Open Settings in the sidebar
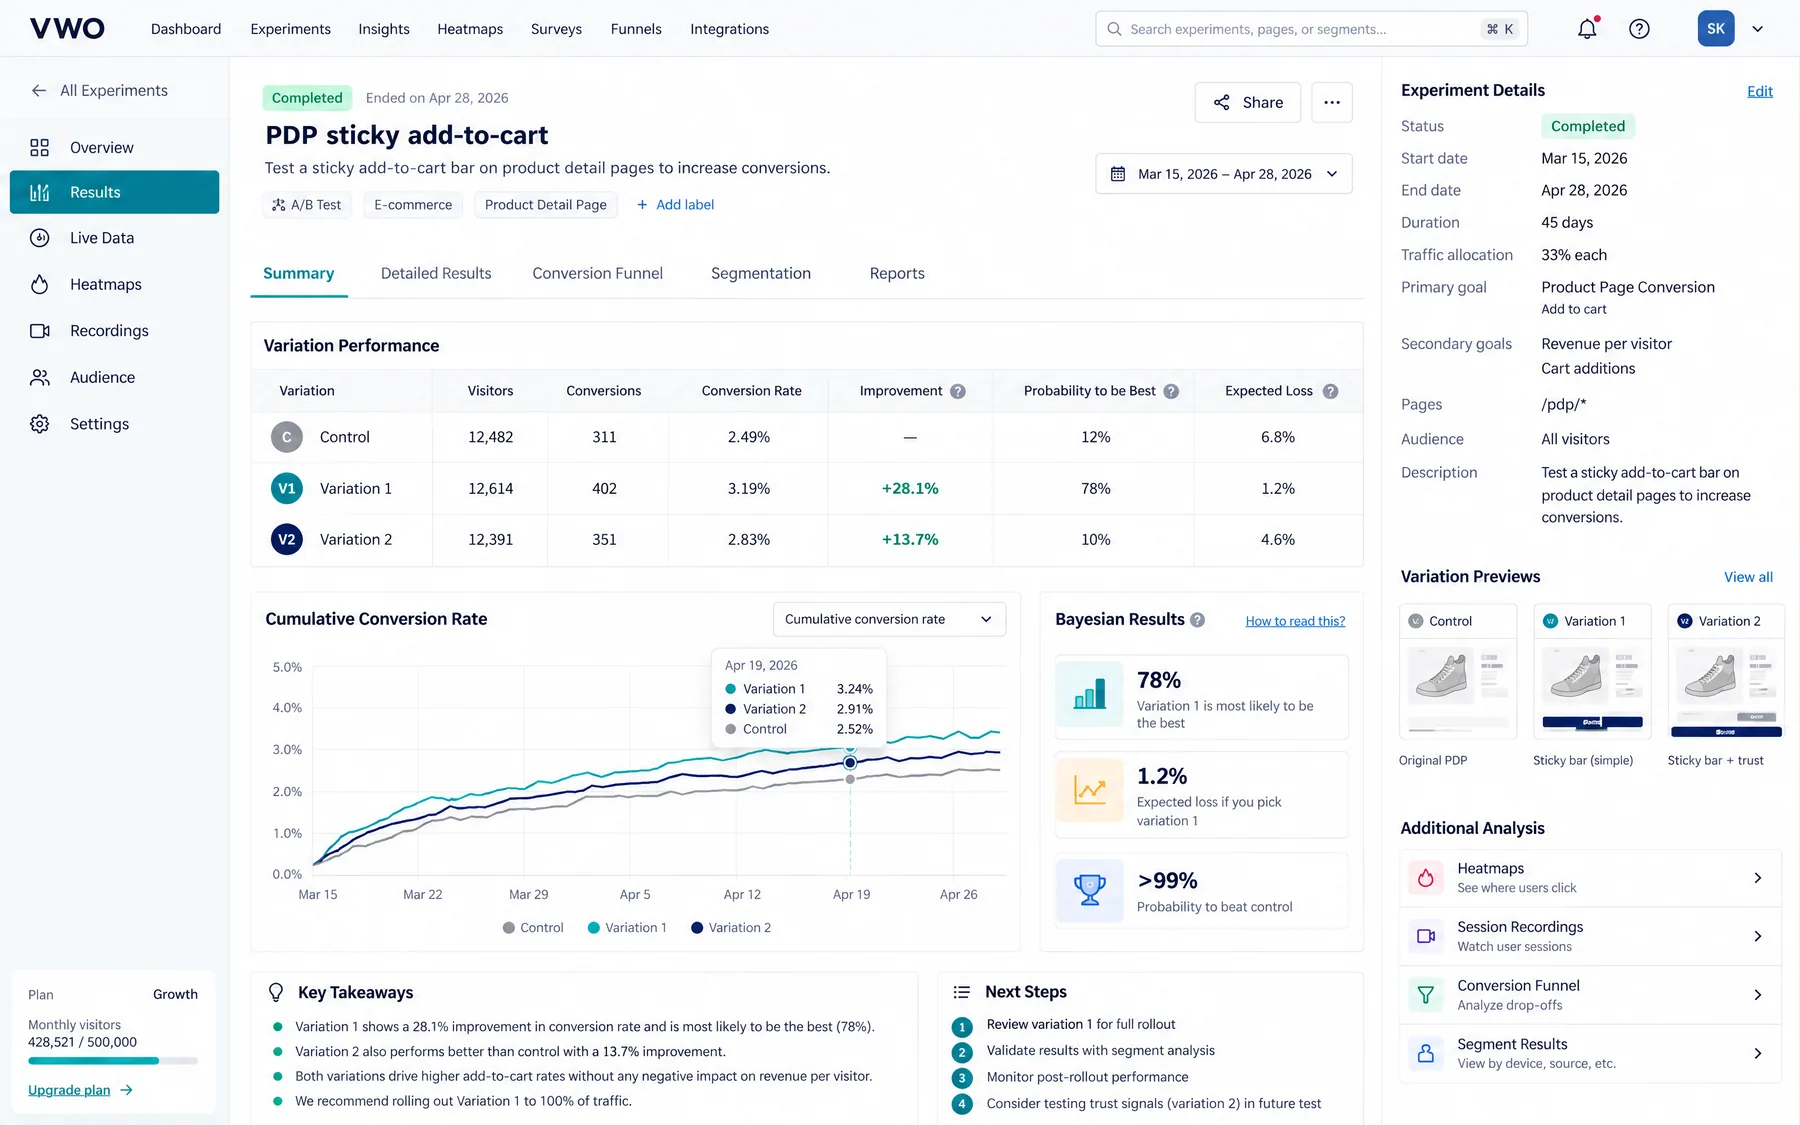This screenshot has width=1800, height=1125. point(114,424)
